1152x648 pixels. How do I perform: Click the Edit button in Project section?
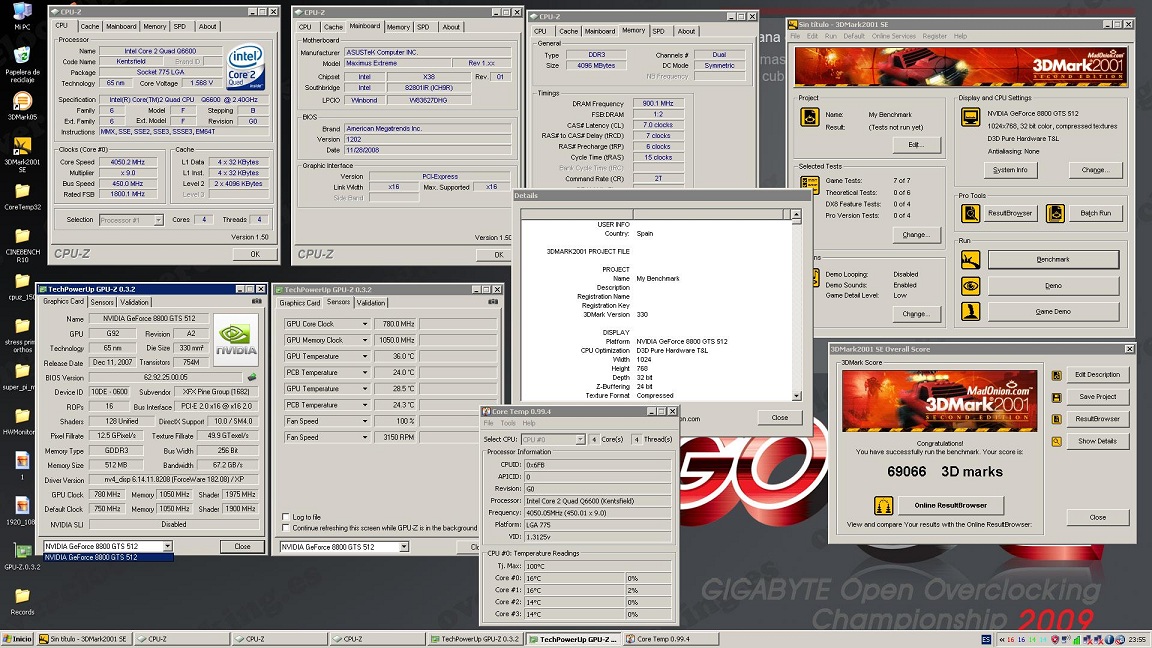click(915, 145)
